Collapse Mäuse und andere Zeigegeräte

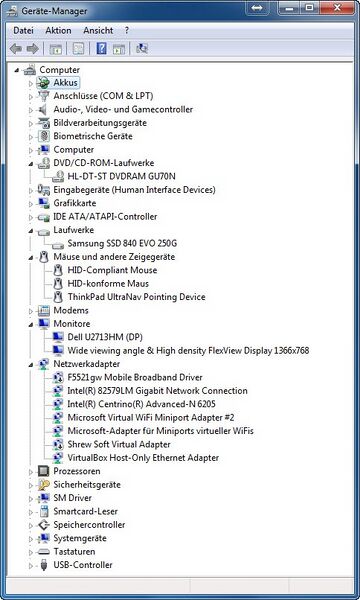click(x=31, y=258)
